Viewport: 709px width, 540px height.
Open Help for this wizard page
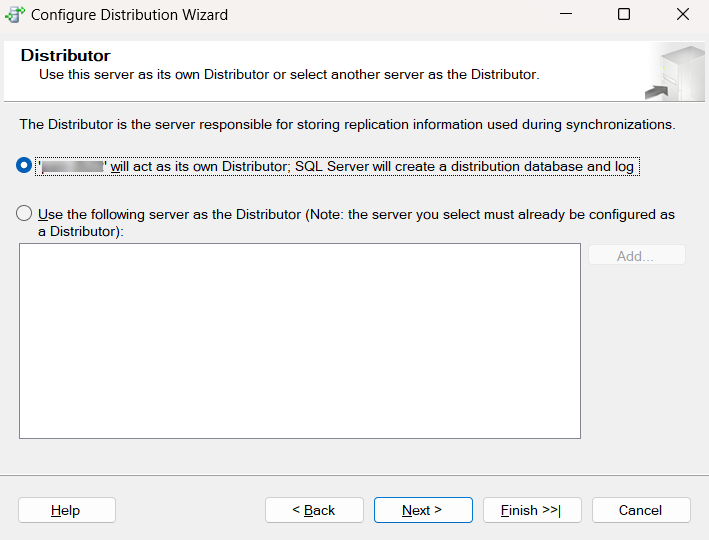tap(66, 510)
